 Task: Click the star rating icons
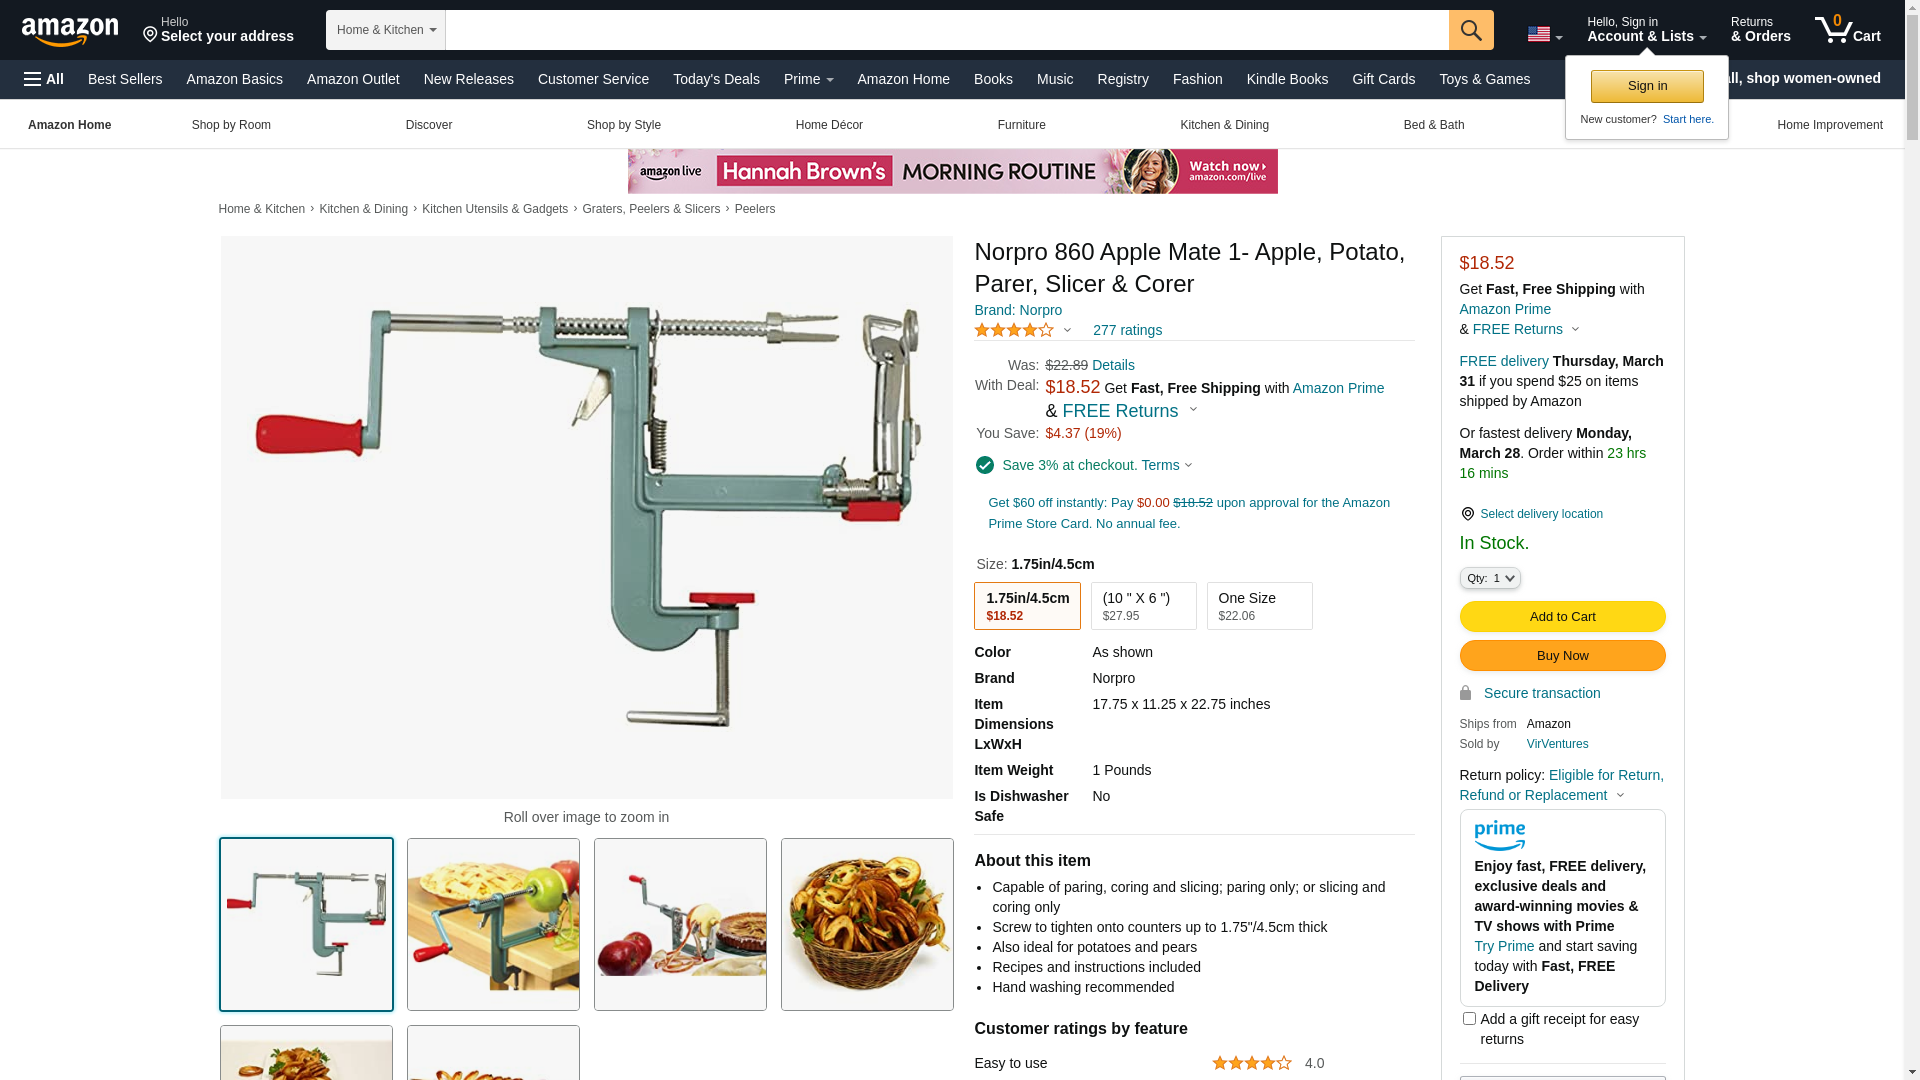pyautogui.click(x=1014, y=330)
